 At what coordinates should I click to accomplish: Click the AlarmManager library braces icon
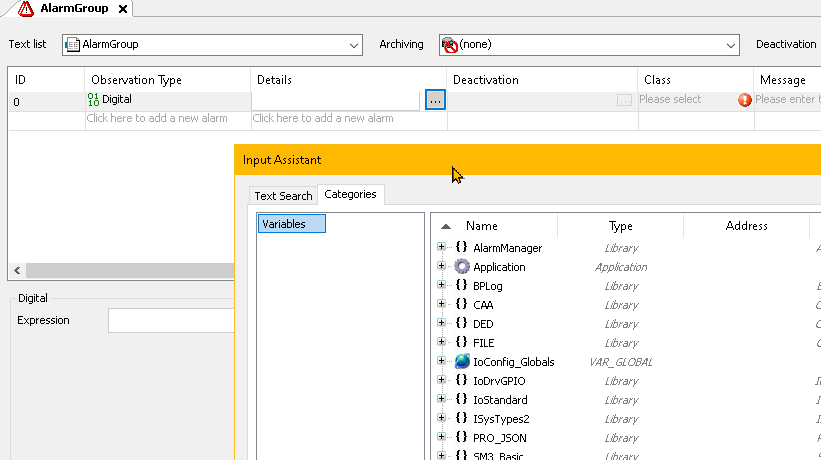click(x=461, y=247)
